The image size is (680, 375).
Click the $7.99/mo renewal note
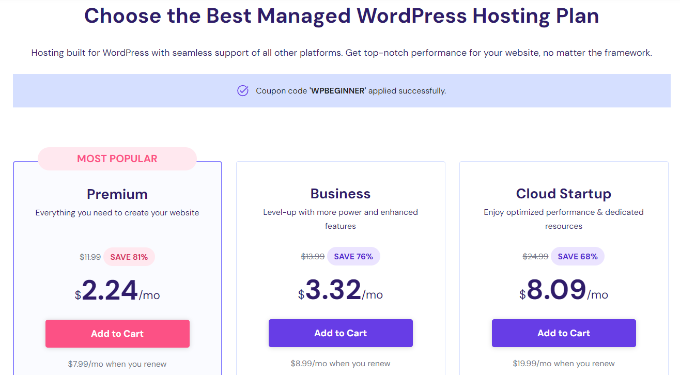pyautogui.click(x=117, y=364)
